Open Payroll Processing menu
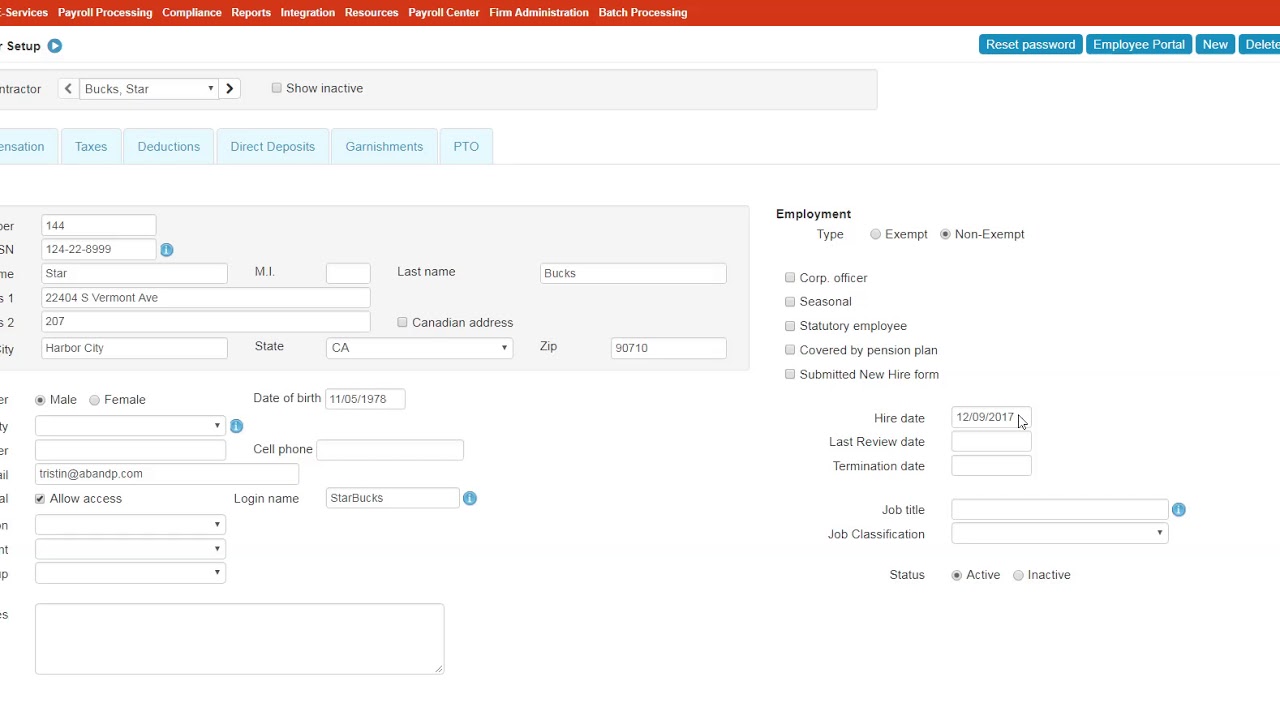Image resolution: width=1280 pixels, height=720 pixels. (105, 12)
